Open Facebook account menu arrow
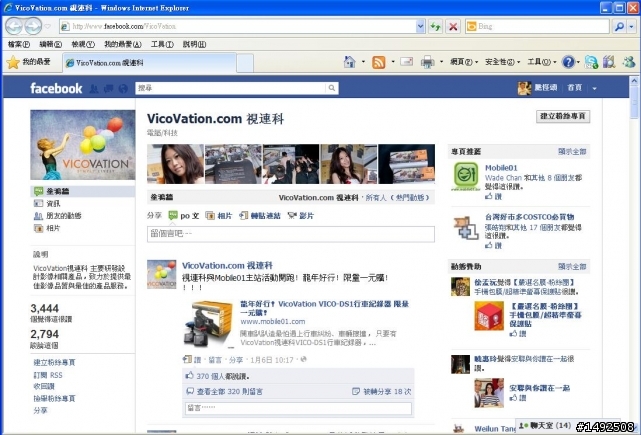The width and height of the screenshot is (641, 435). point(594,88)
